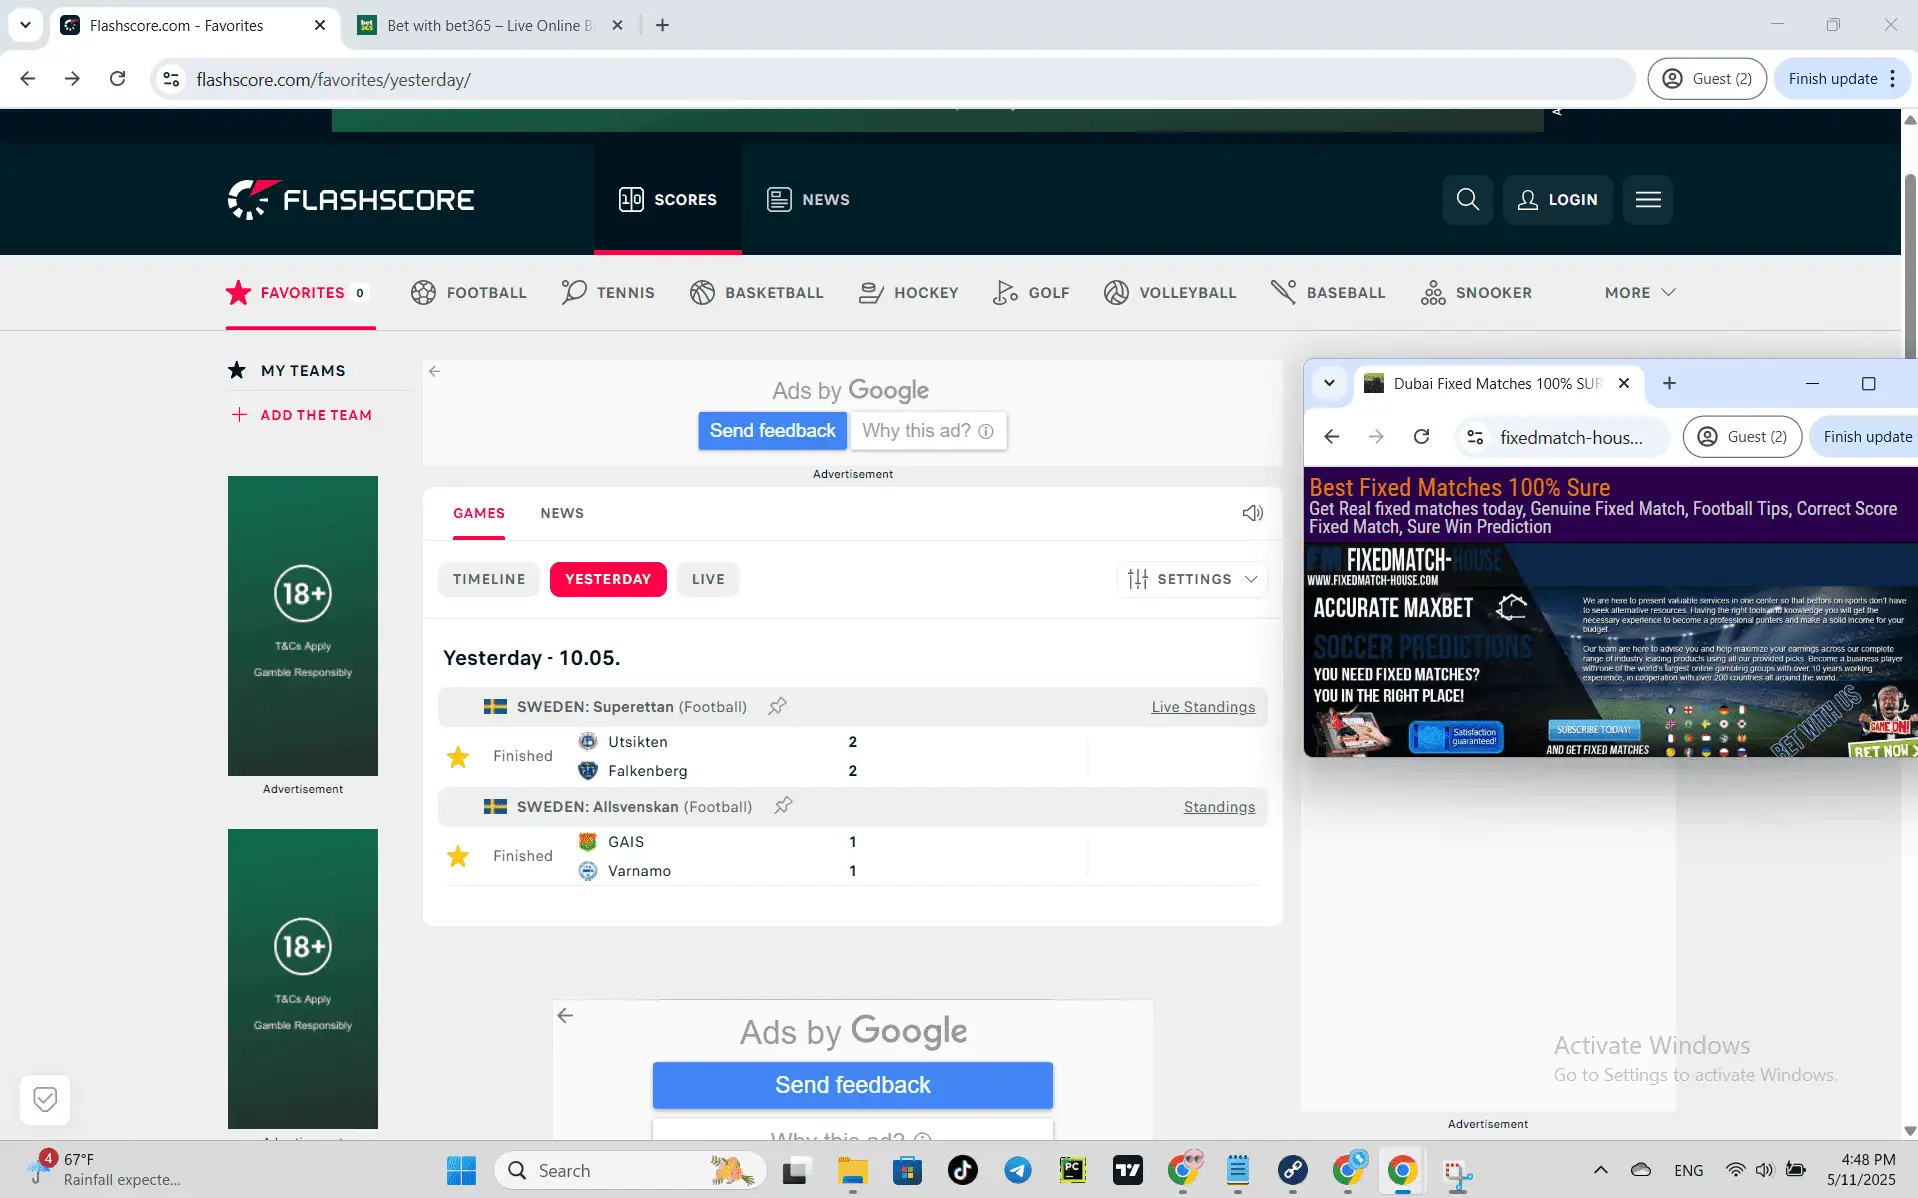Select the Tennis sport icon

tap(574, 292)
